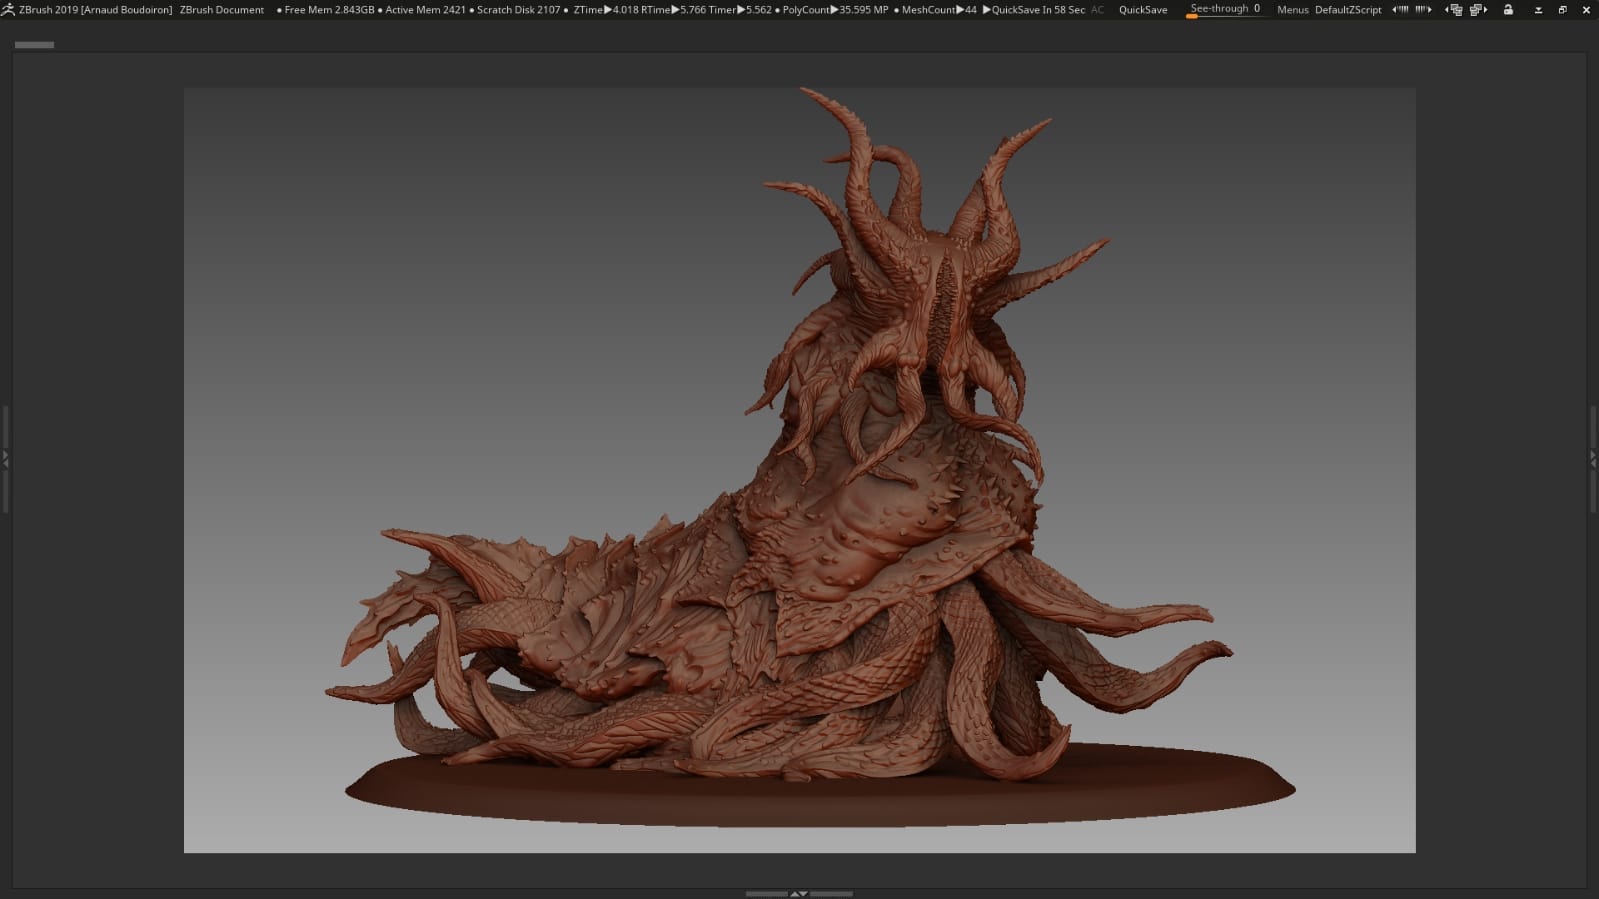Click the See-through slider
1599x899 pixels.
[x=1224, y=9]
